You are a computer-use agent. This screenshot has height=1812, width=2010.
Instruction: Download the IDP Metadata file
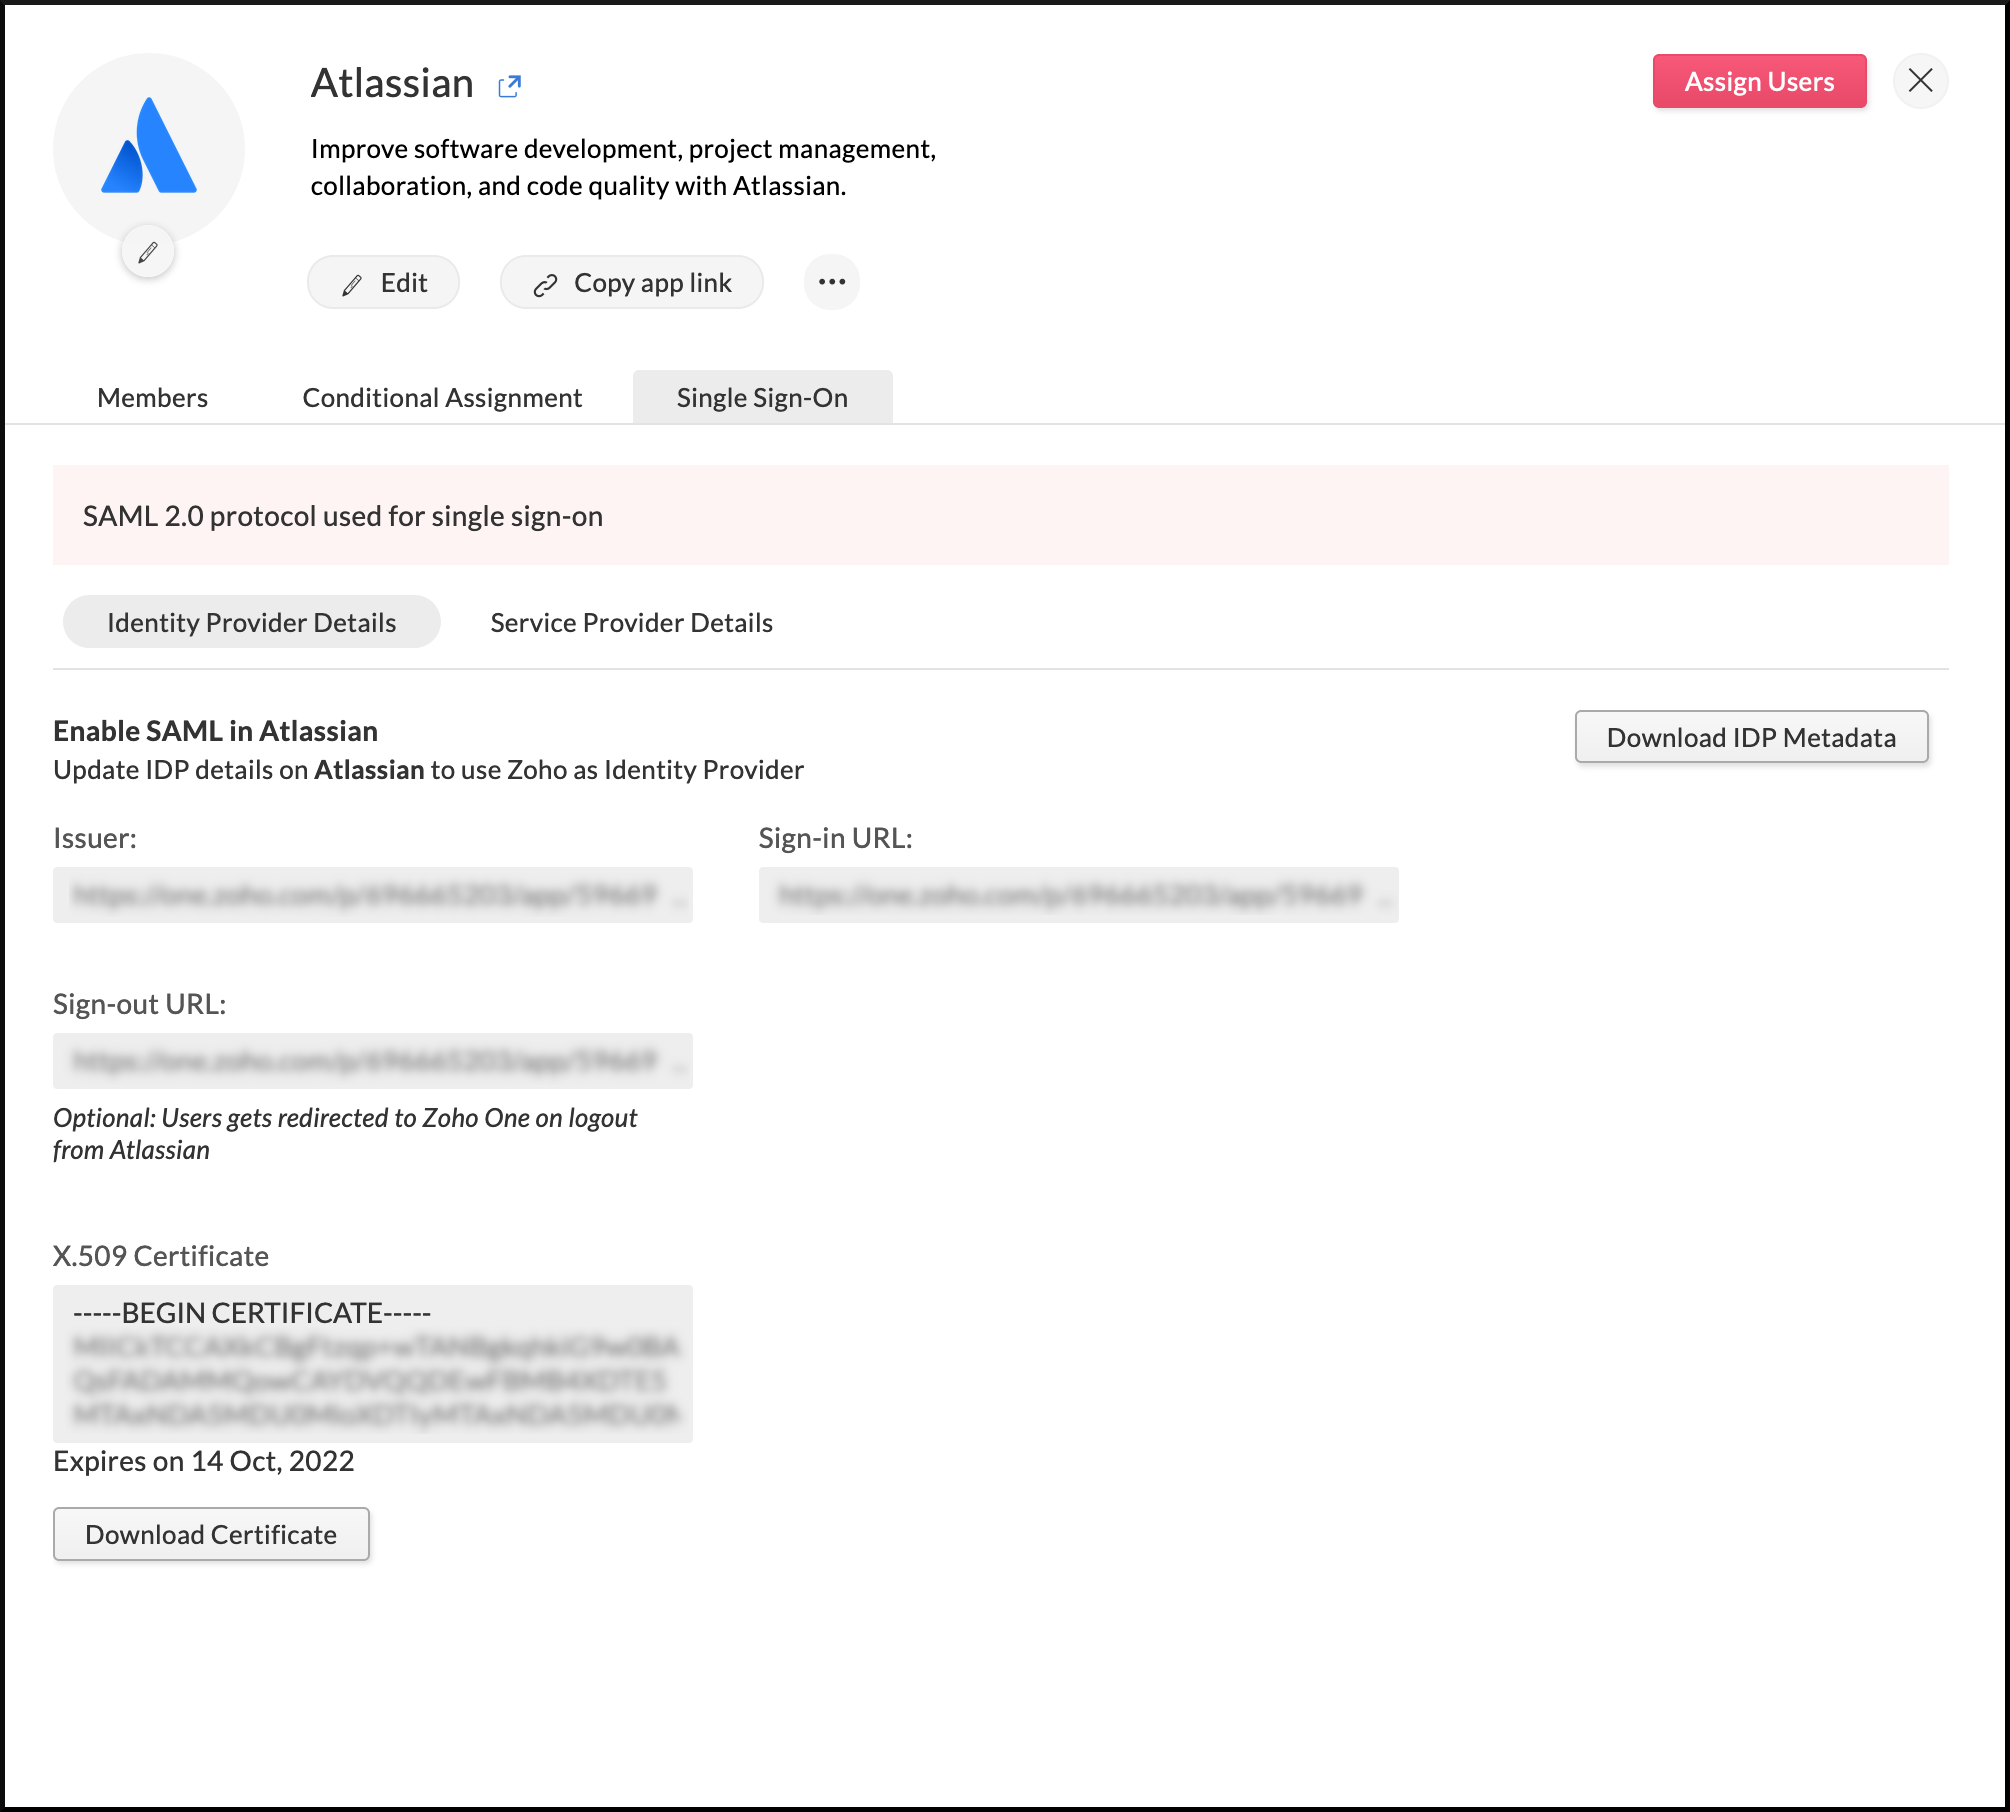[x=1751, y=737]
